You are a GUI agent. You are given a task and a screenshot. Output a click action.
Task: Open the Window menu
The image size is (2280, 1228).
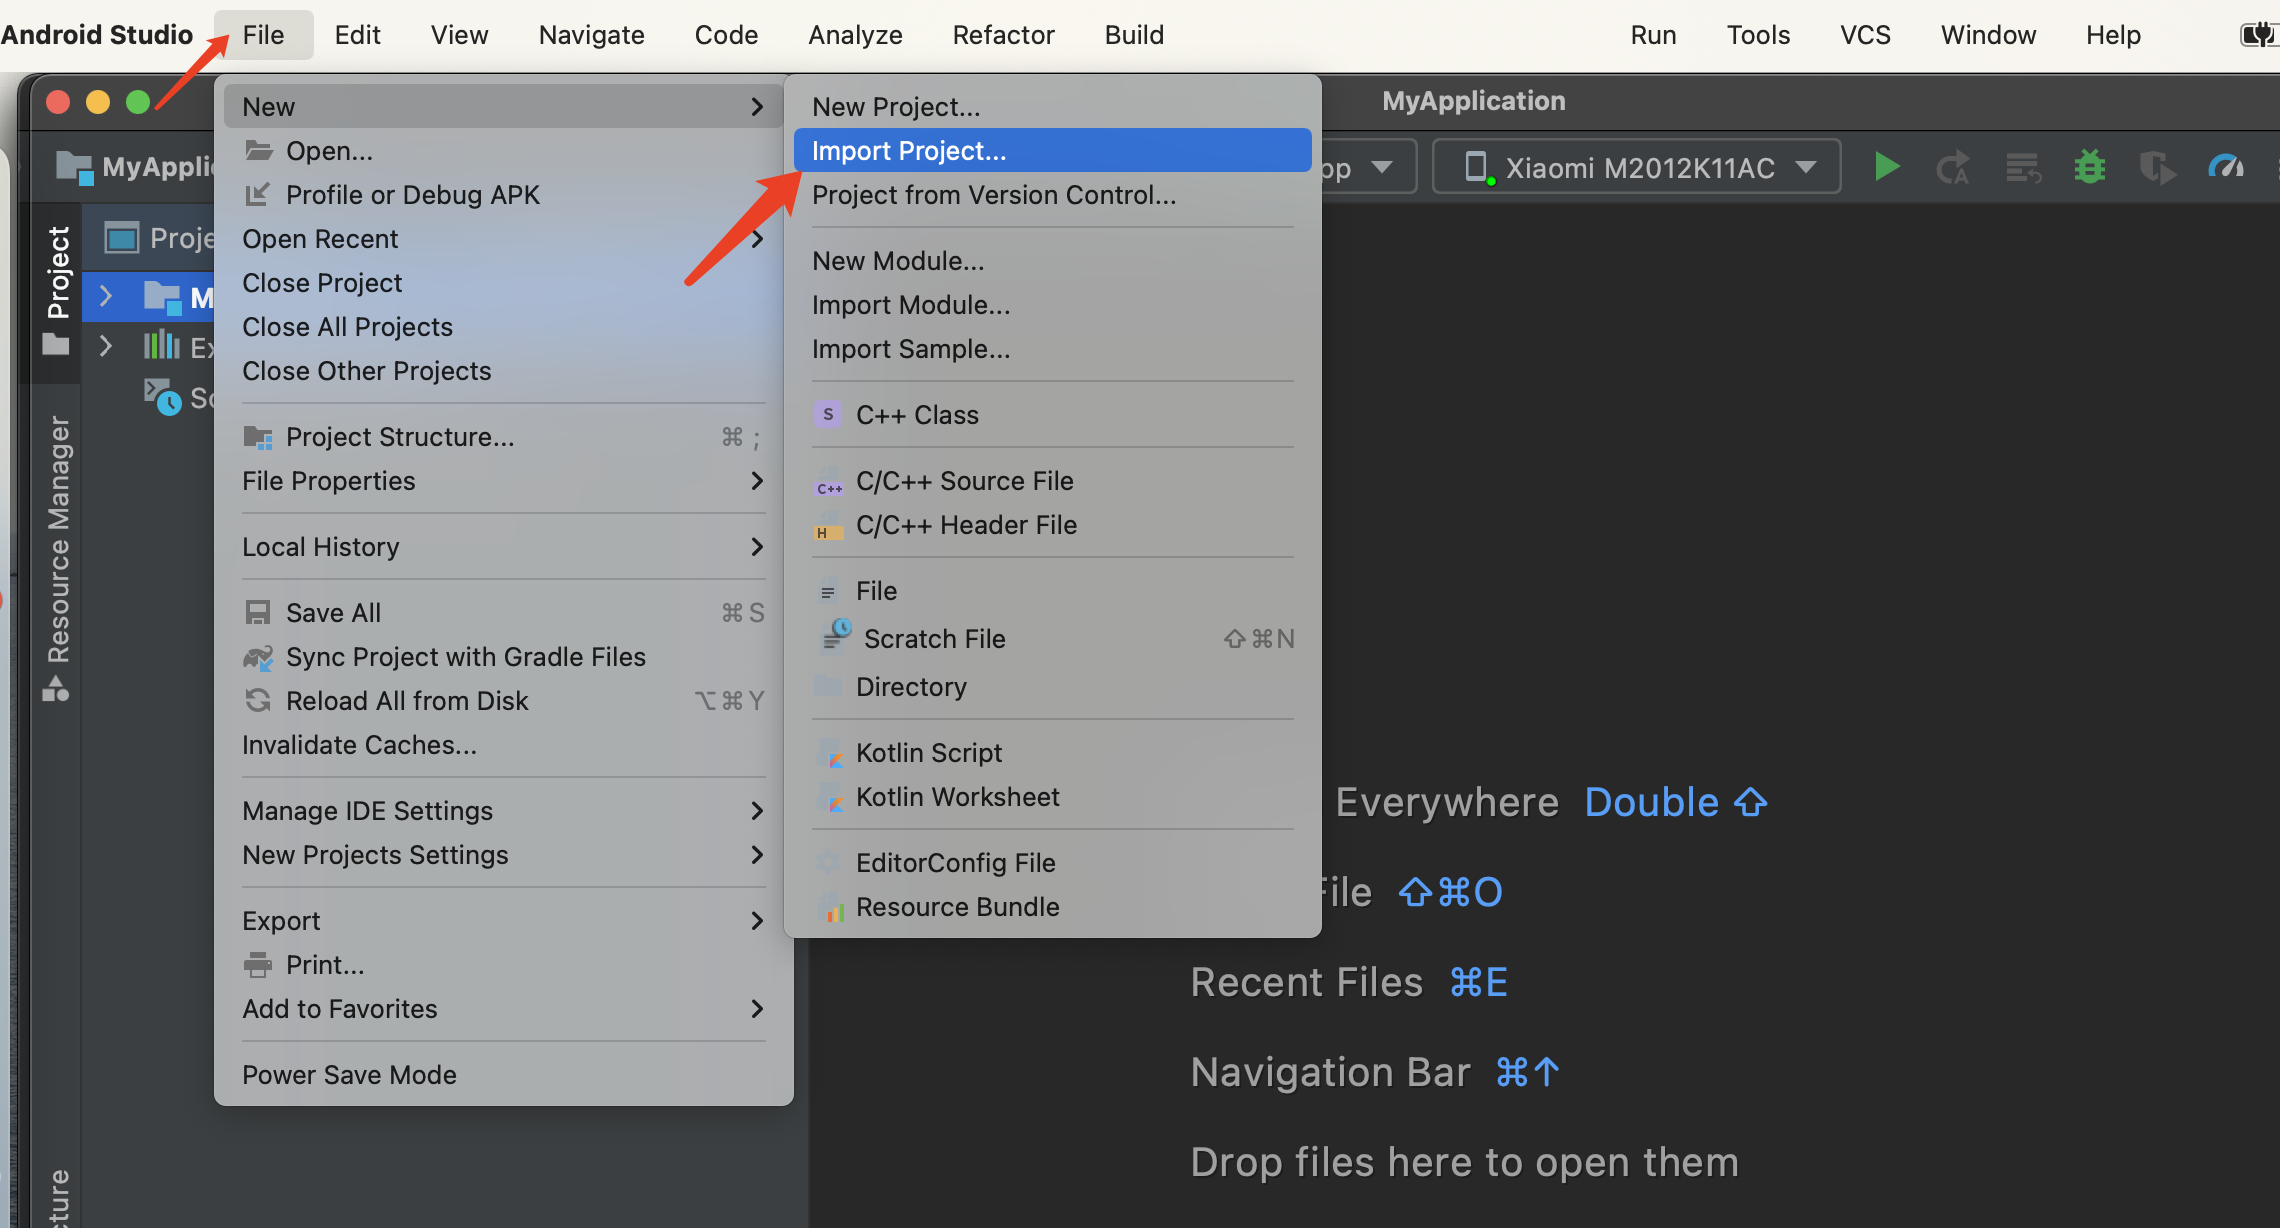tap(1988, 35)
